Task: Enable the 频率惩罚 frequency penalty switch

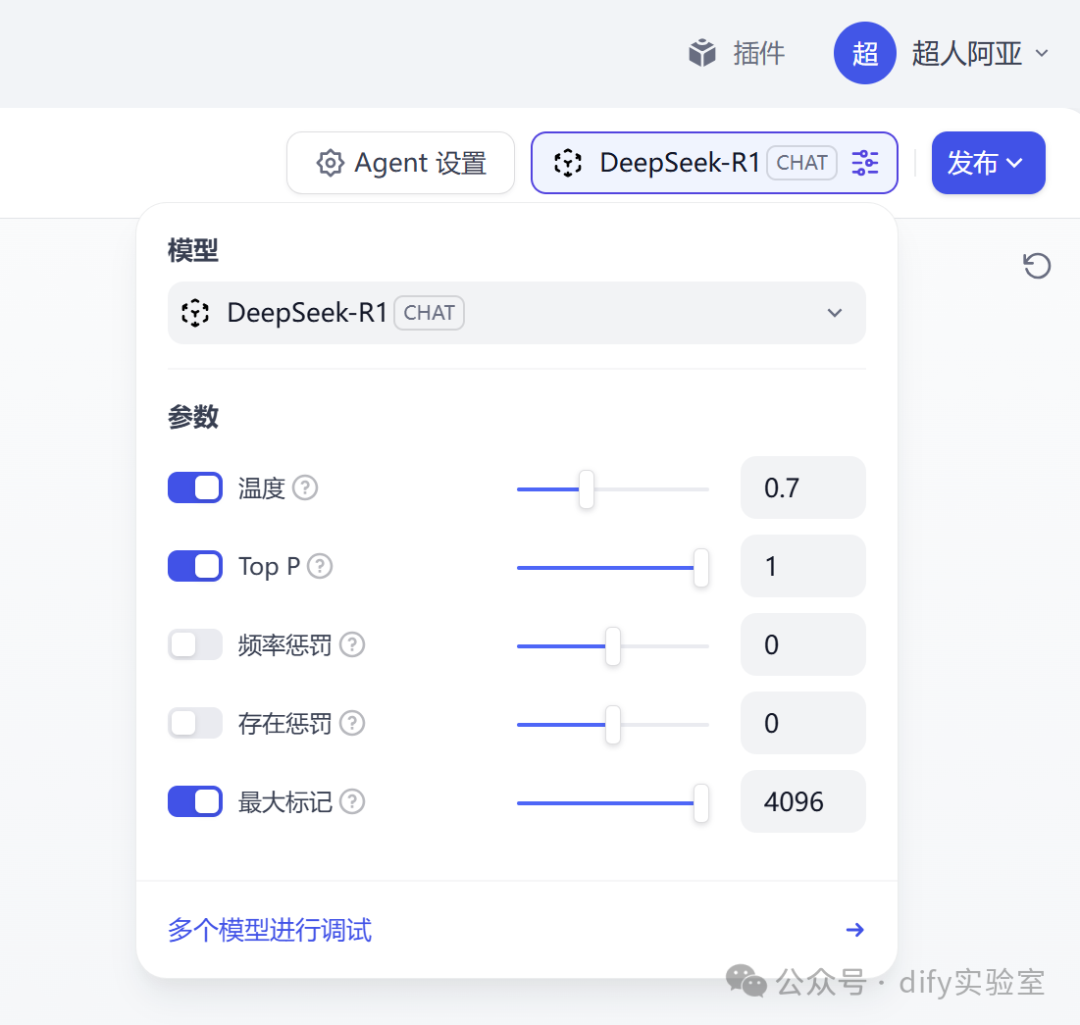Action: (x=195, y=645)
